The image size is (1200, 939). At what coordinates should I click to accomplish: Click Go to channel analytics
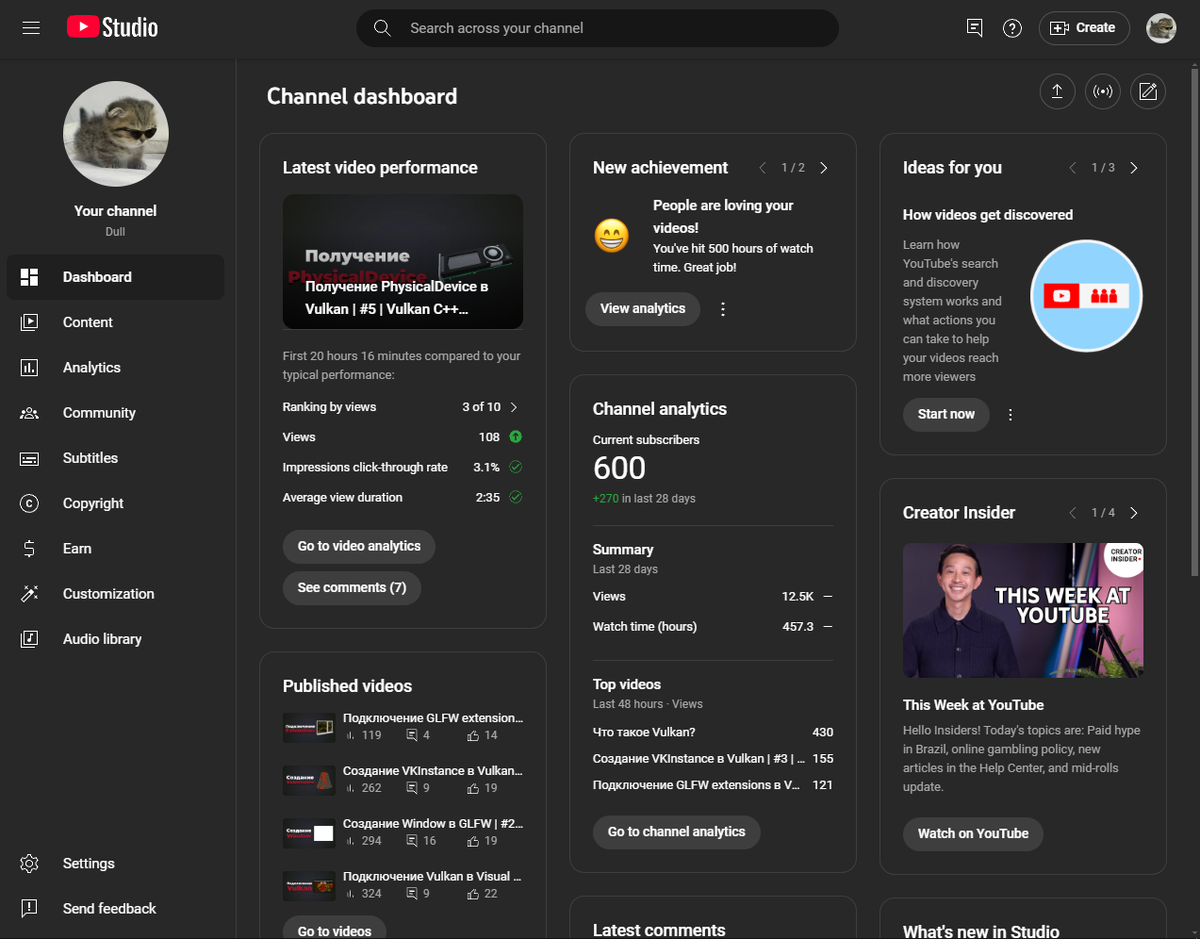(676, 831)
